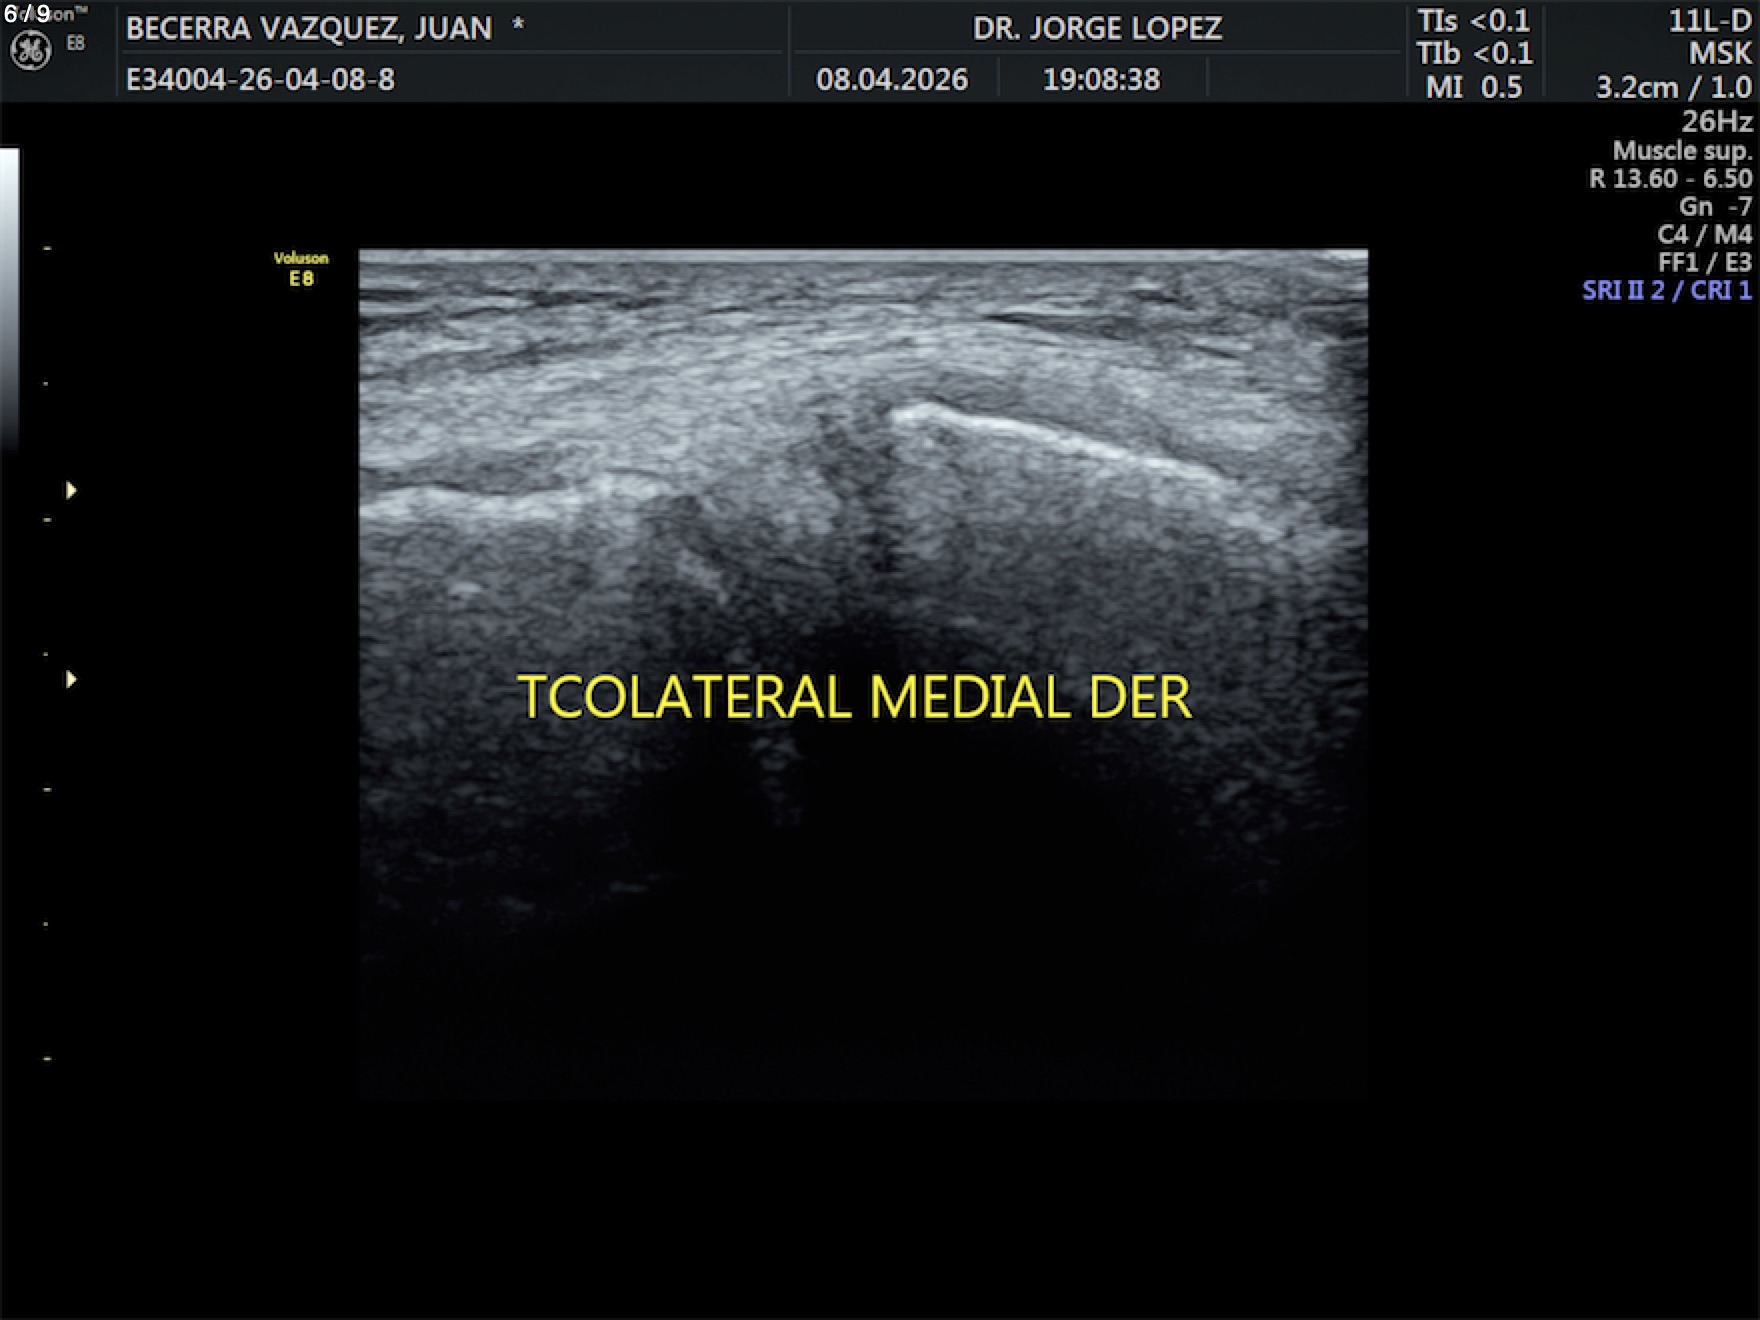Click the patient ID E34004-26-04-08-8
The image size is (1760, 1320).
pyautogui.click(x=260, y=80)
